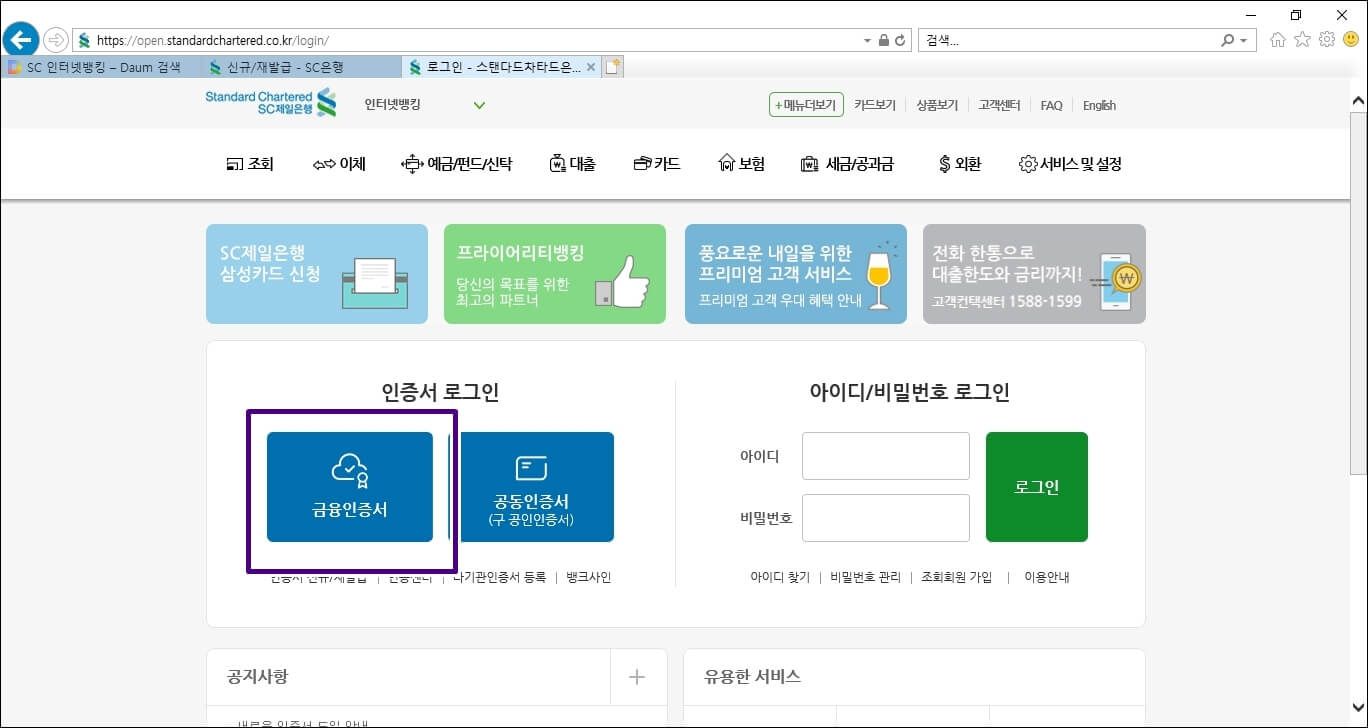
Task: Click the 프리미엄 고객 서비스 banner
Action: point(796,274)
